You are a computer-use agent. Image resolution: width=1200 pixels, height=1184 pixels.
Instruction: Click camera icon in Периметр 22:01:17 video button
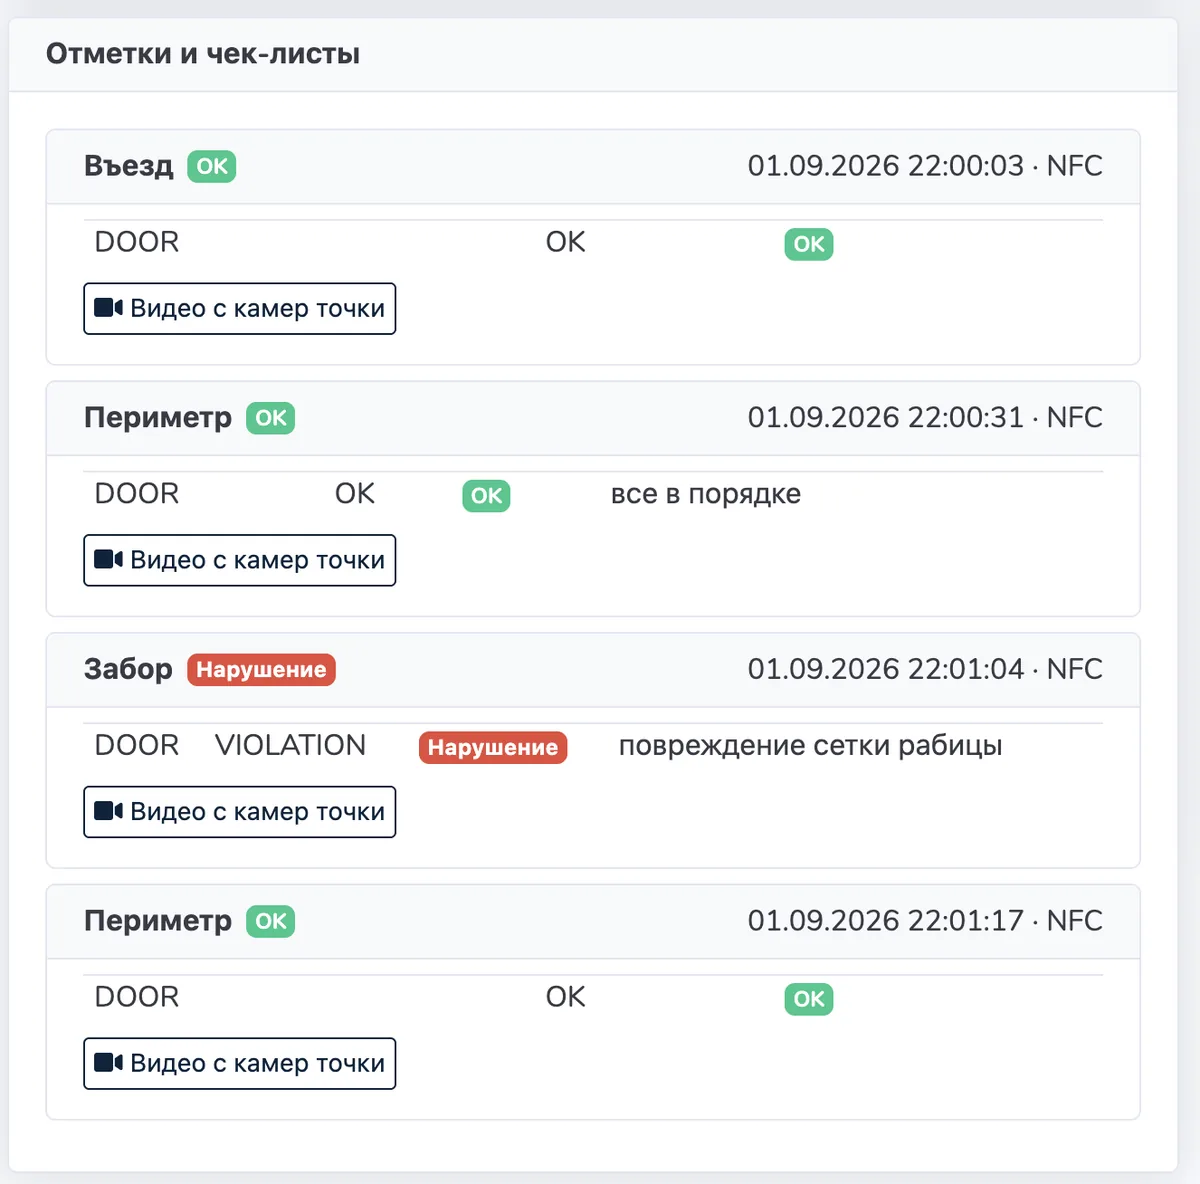108,1062
